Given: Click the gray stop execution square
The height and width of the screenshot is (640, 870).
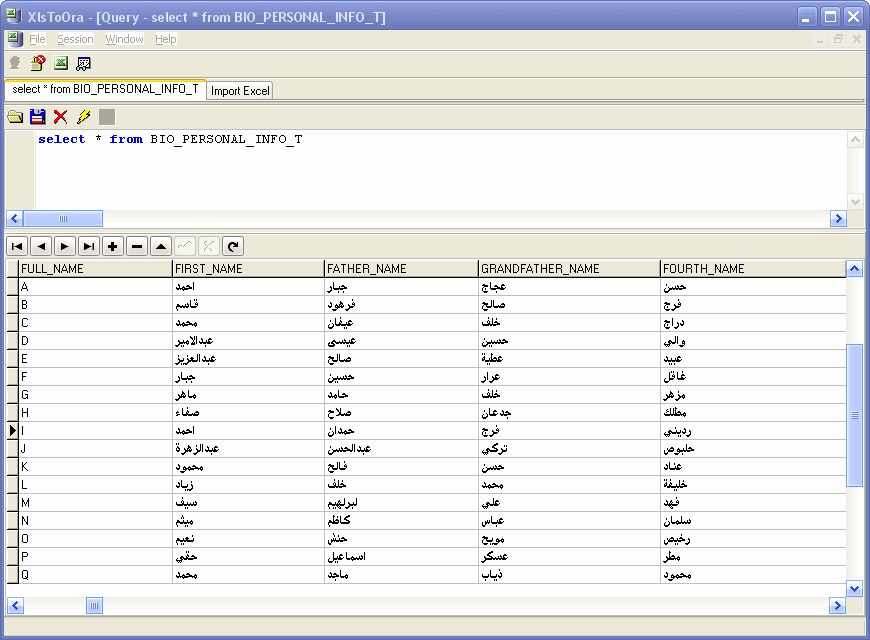Looking at the screenshot, I should (107, 117).
